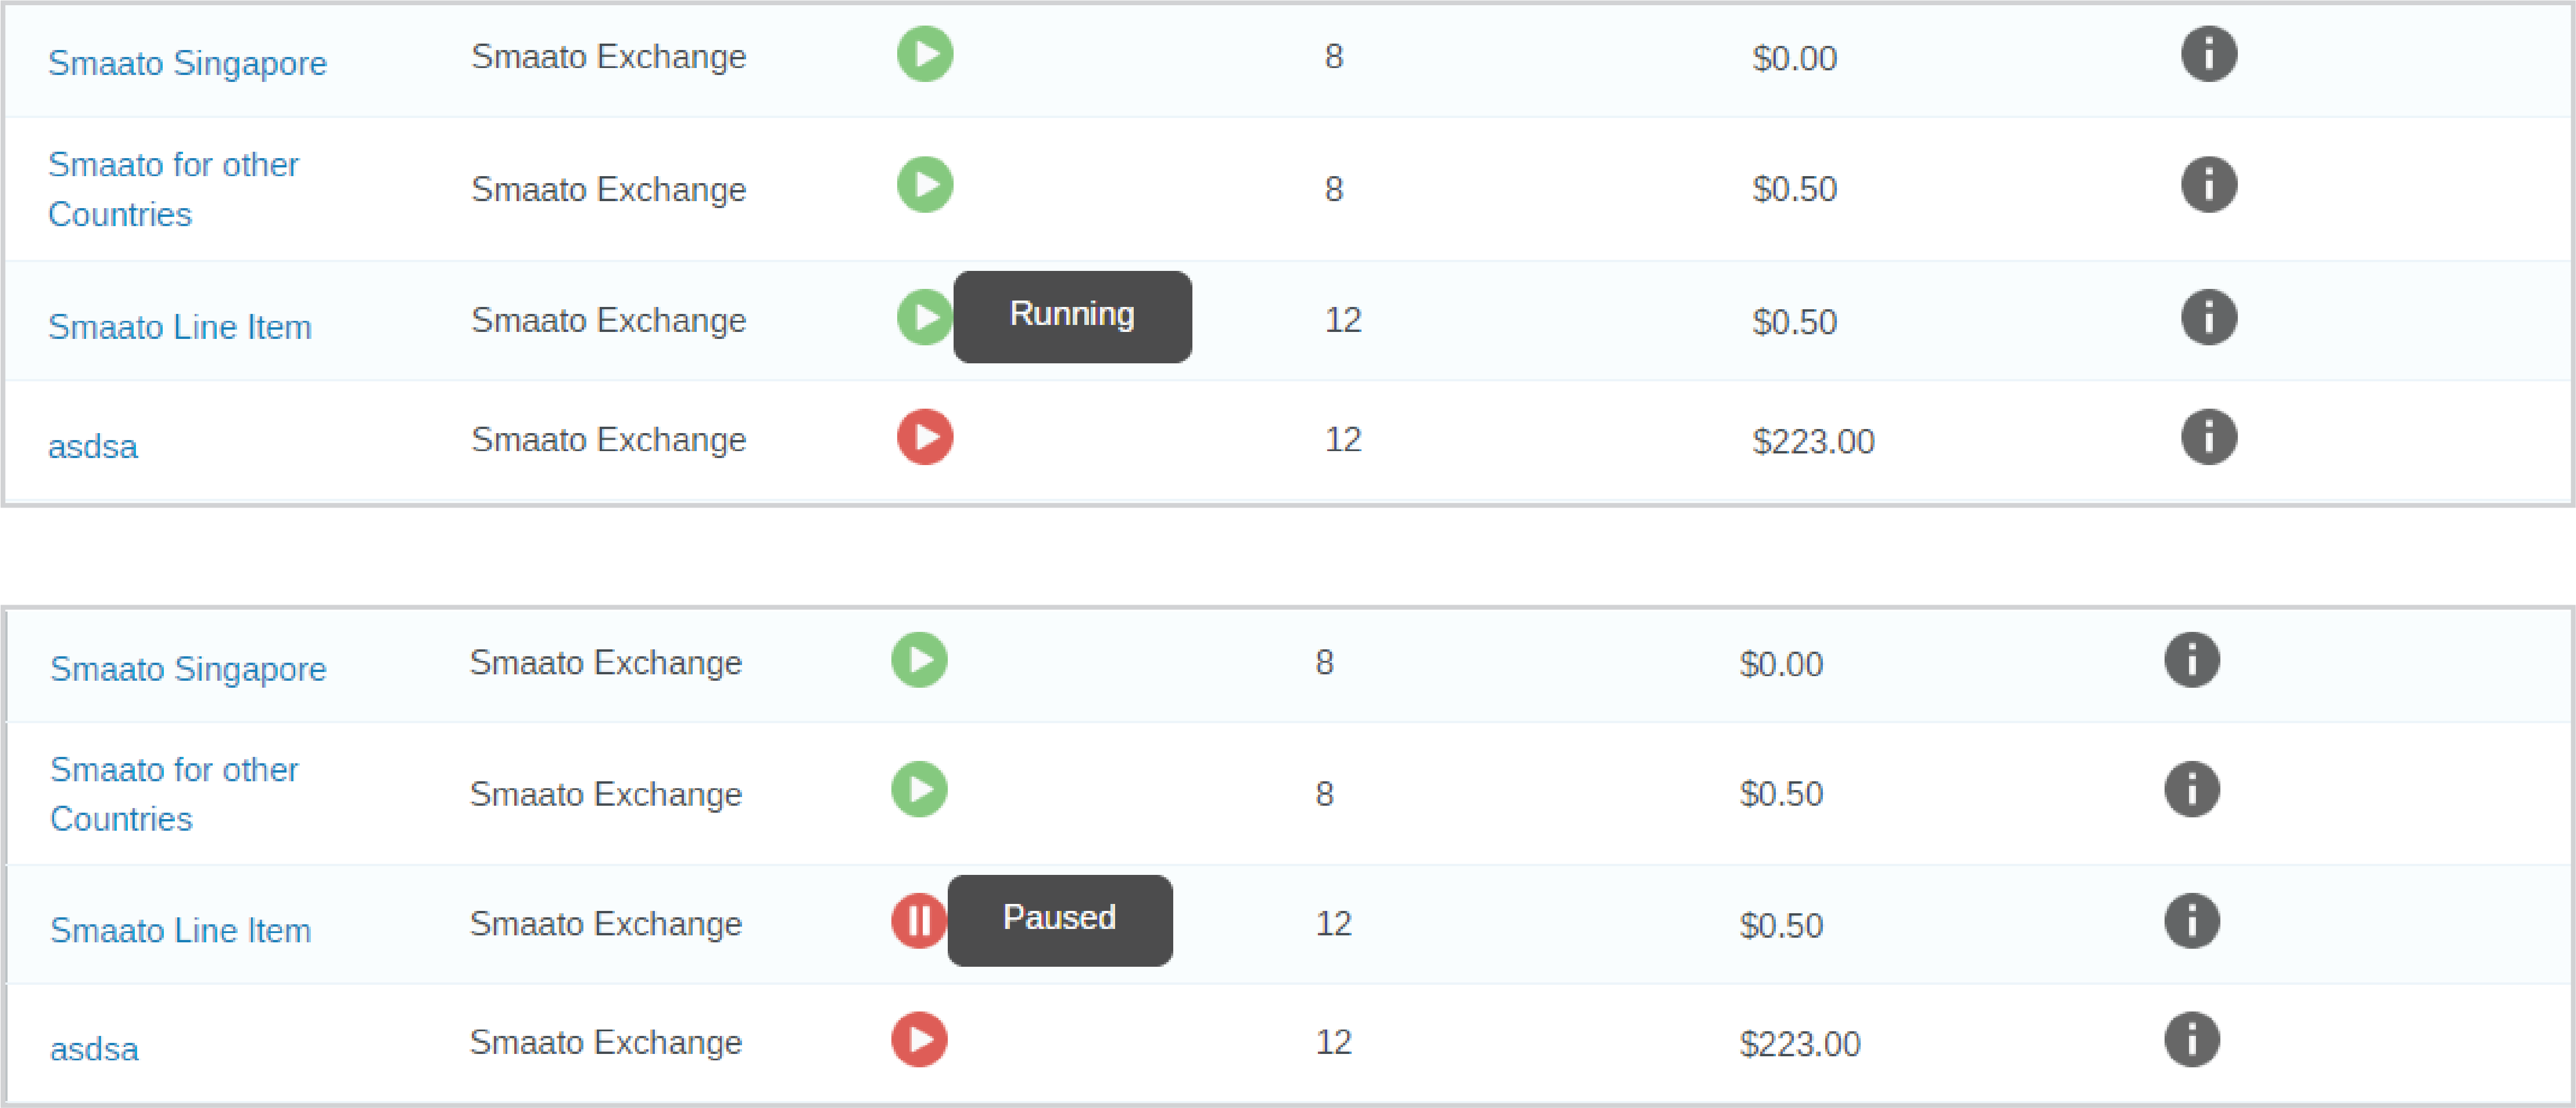Click info icon for paused Smaato Line Item row
2576x1108 pixels.
[x=2192, y=921]
